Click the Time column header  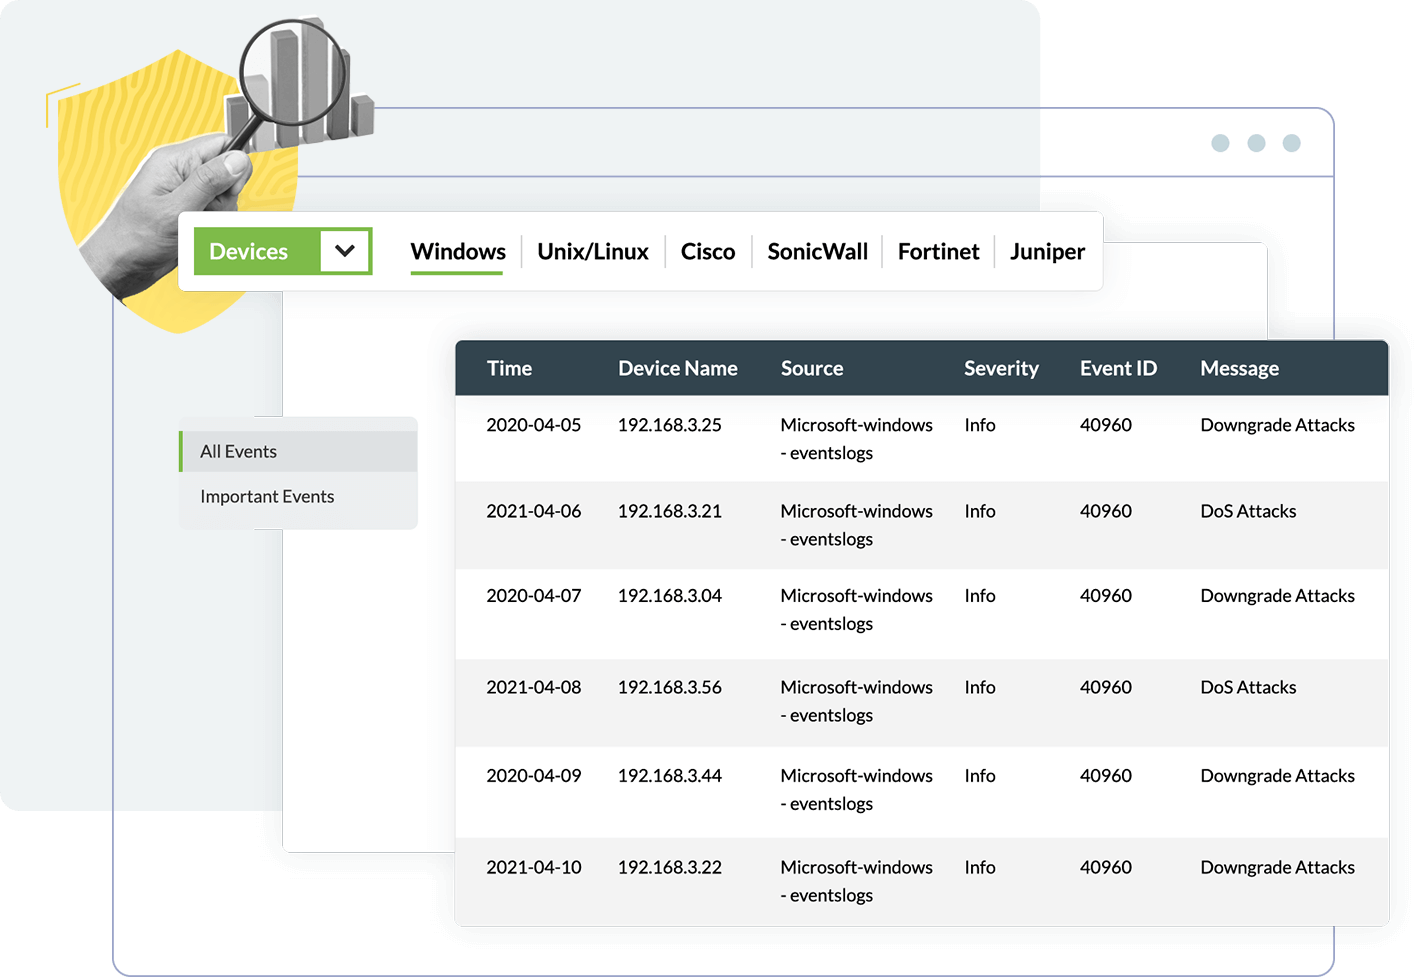[510, 368]
